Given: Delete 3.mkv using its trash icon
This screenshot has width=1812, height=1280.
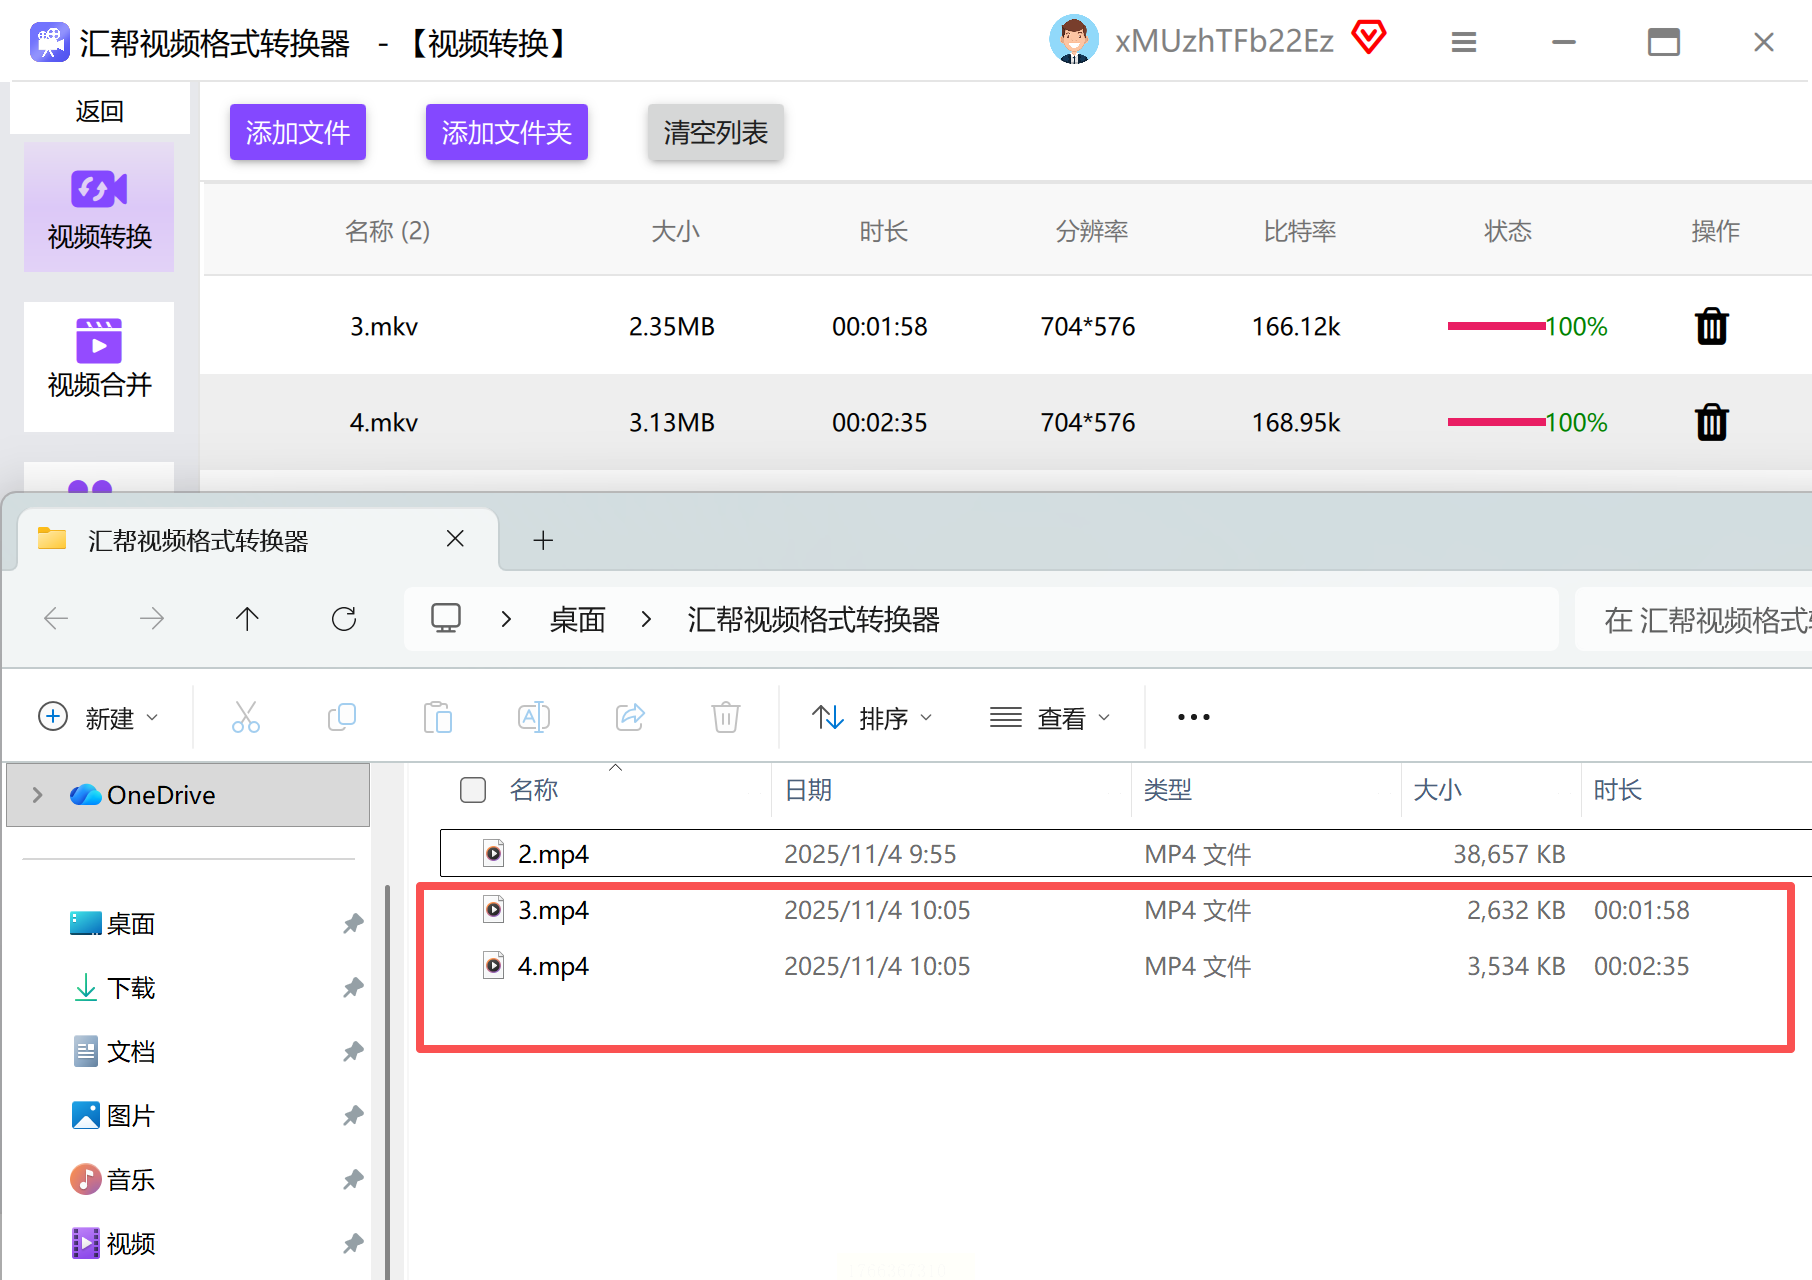Looking at the screenshot, I should [1711, 327].
